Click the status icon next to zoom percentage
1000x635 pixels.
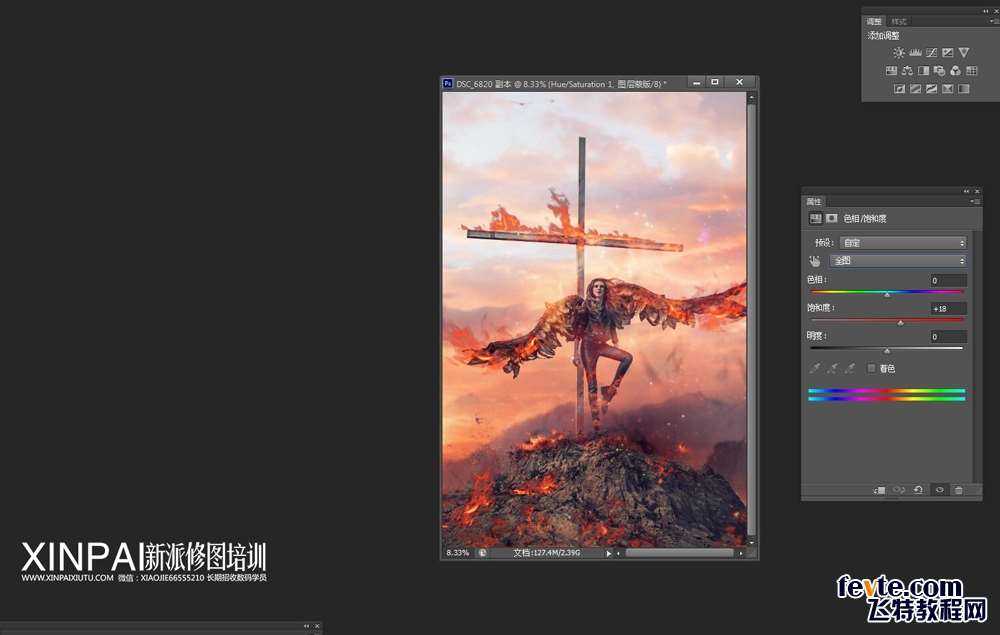tap(482, 553)
